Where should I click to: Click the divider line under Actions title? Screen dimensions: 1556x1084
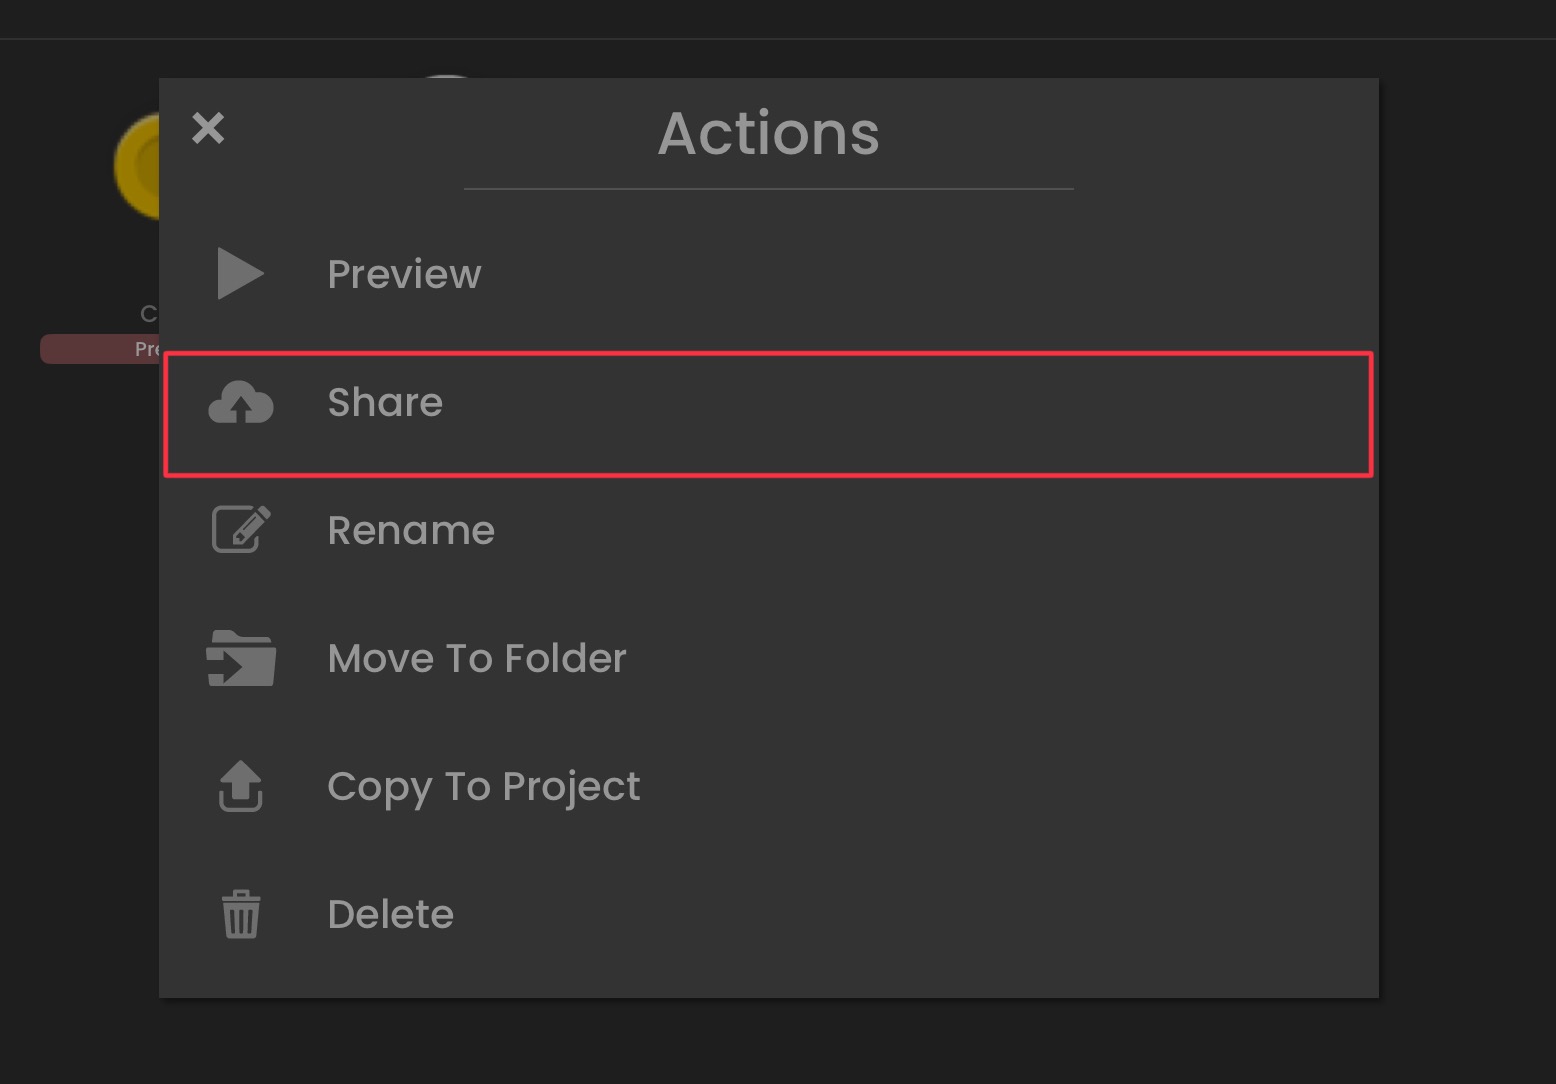pos(768,188)
